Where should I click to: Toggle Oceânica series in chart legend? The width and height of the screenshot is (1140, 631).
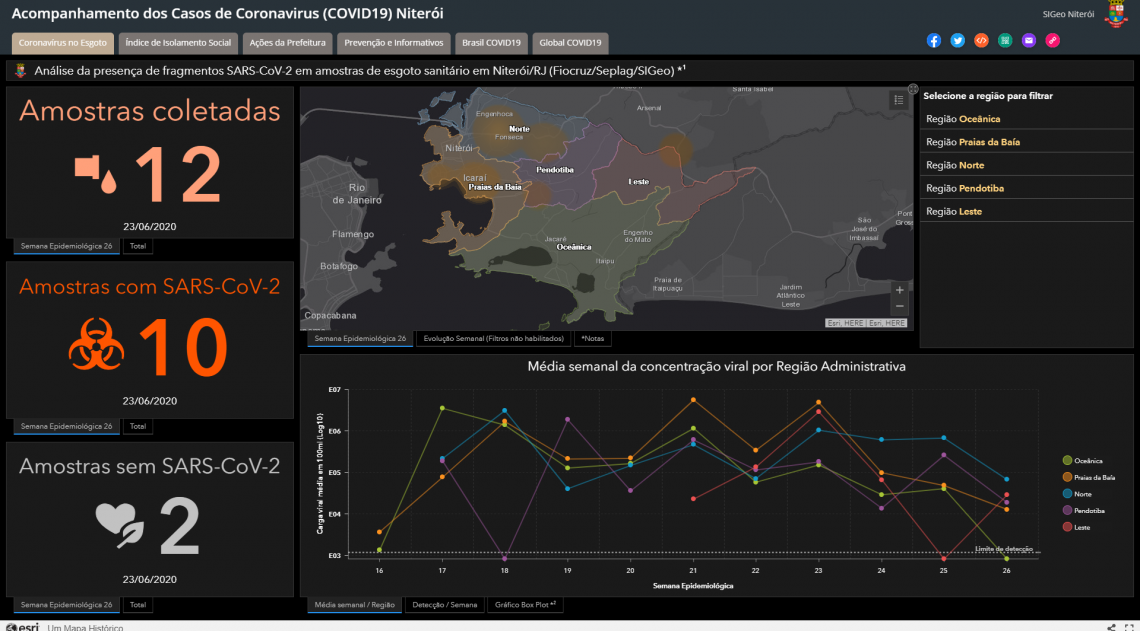(1088, 461)
